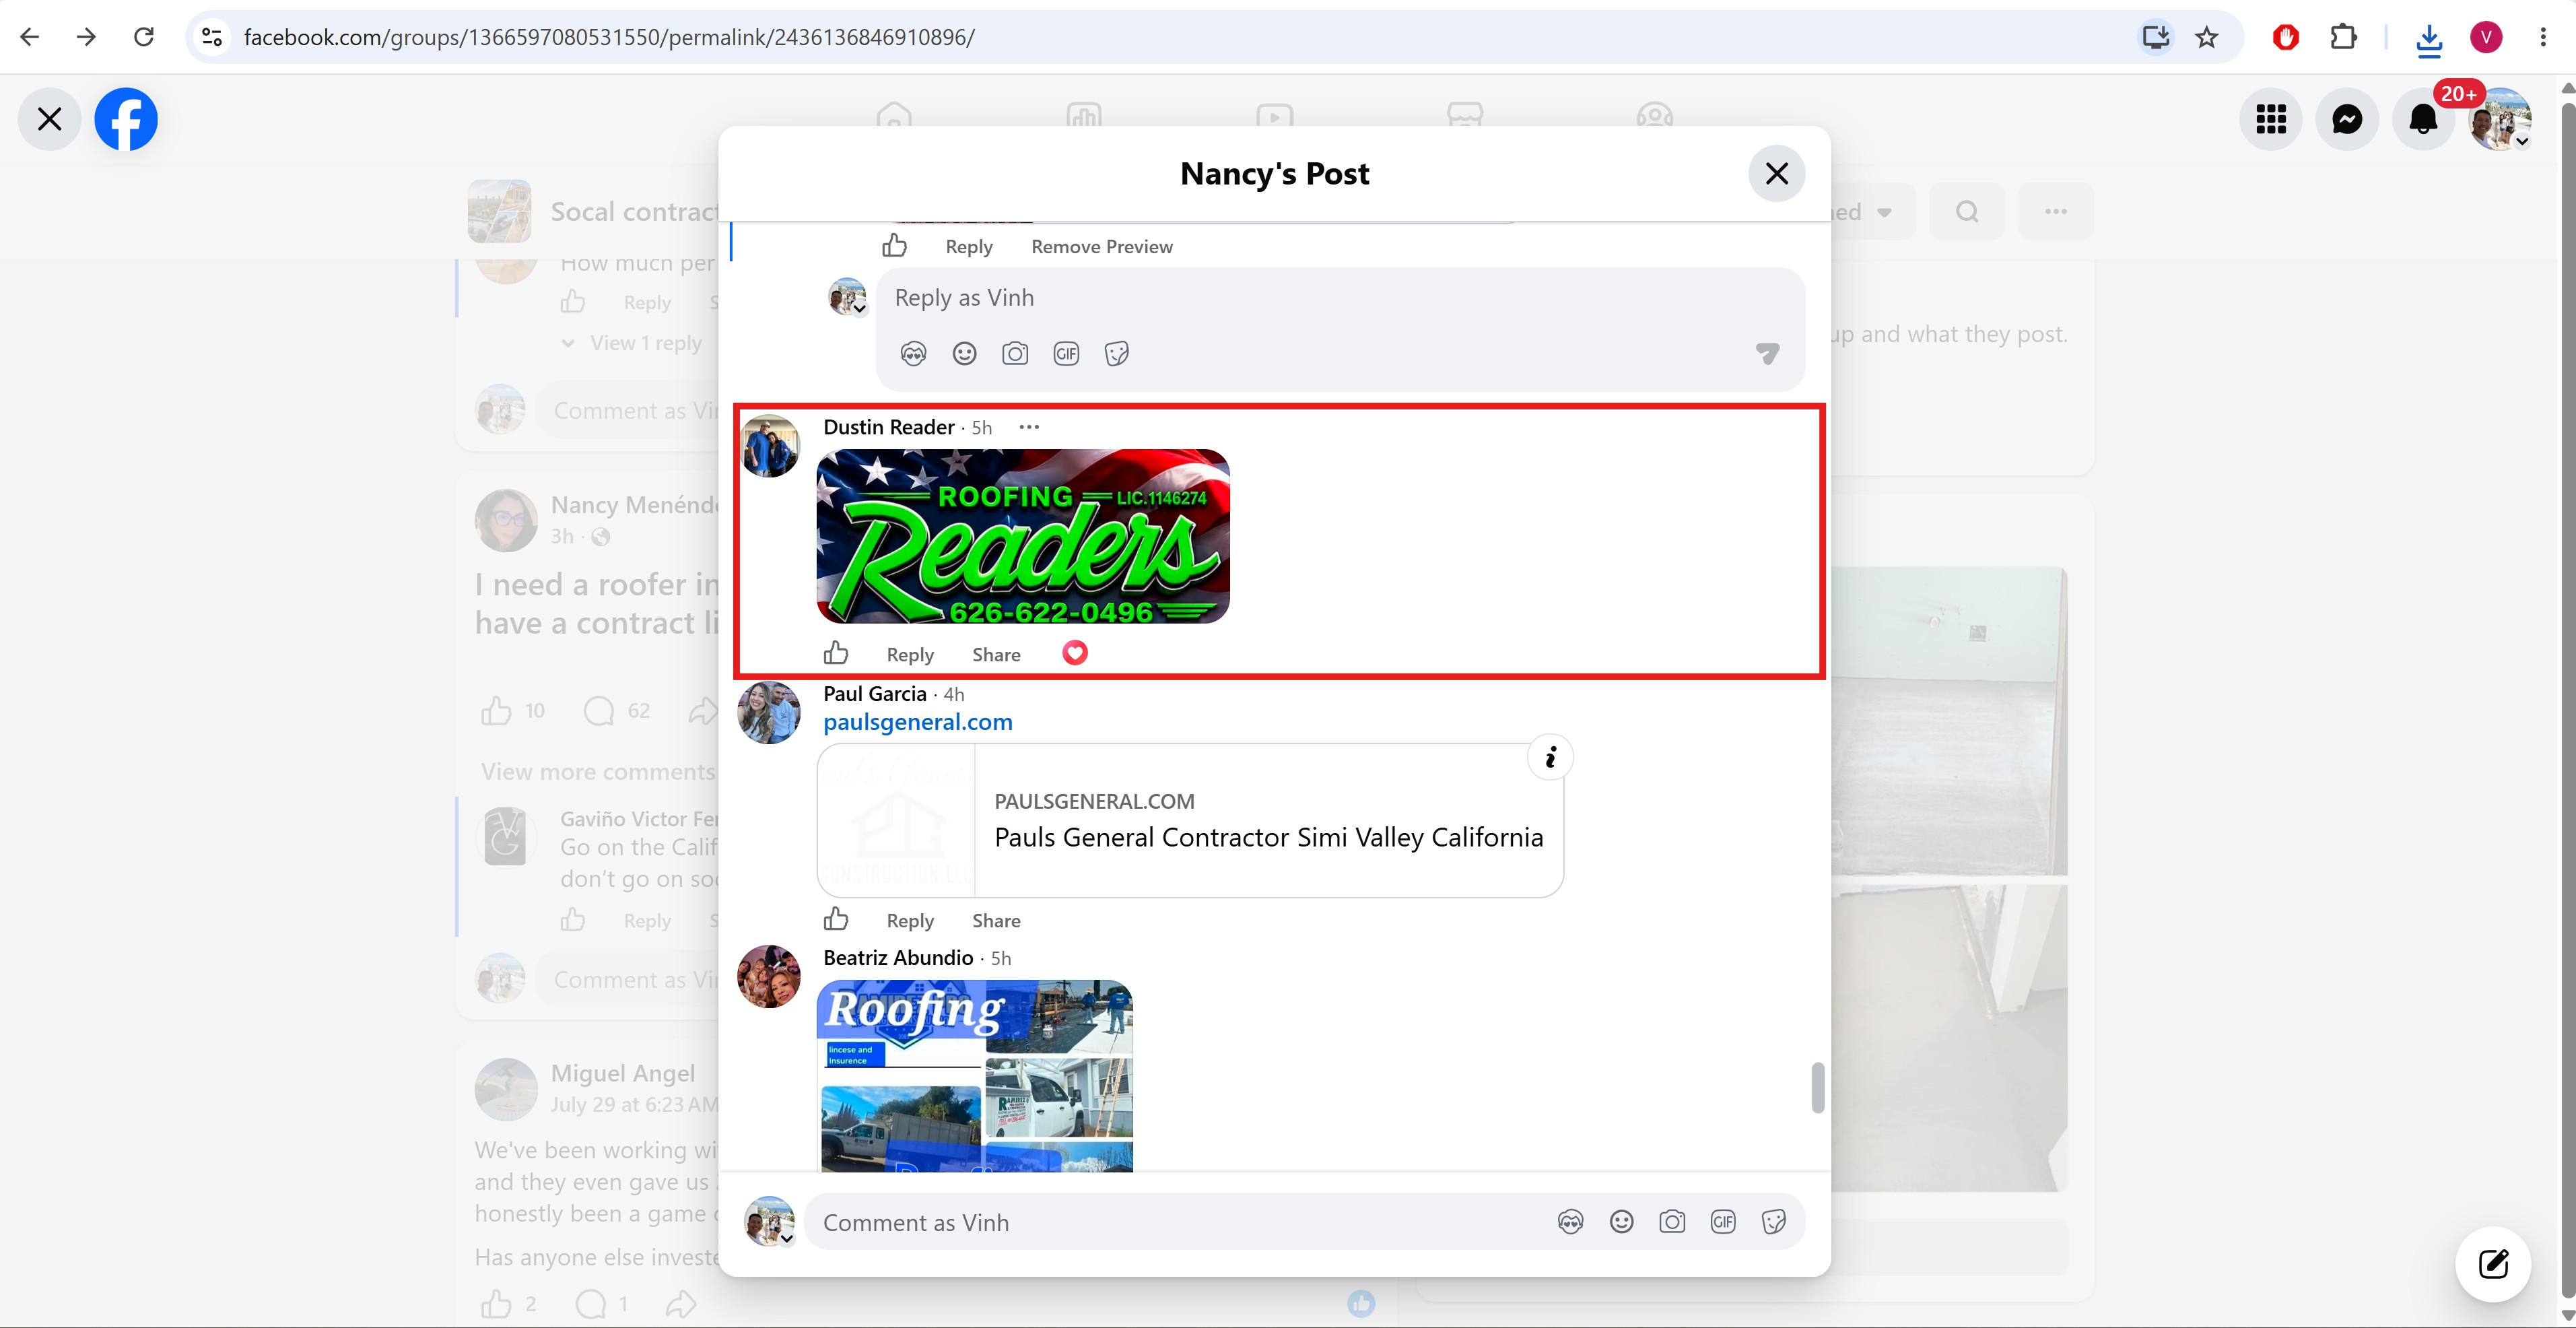Open Paul Garcia's profile picture

coord(769,712)
